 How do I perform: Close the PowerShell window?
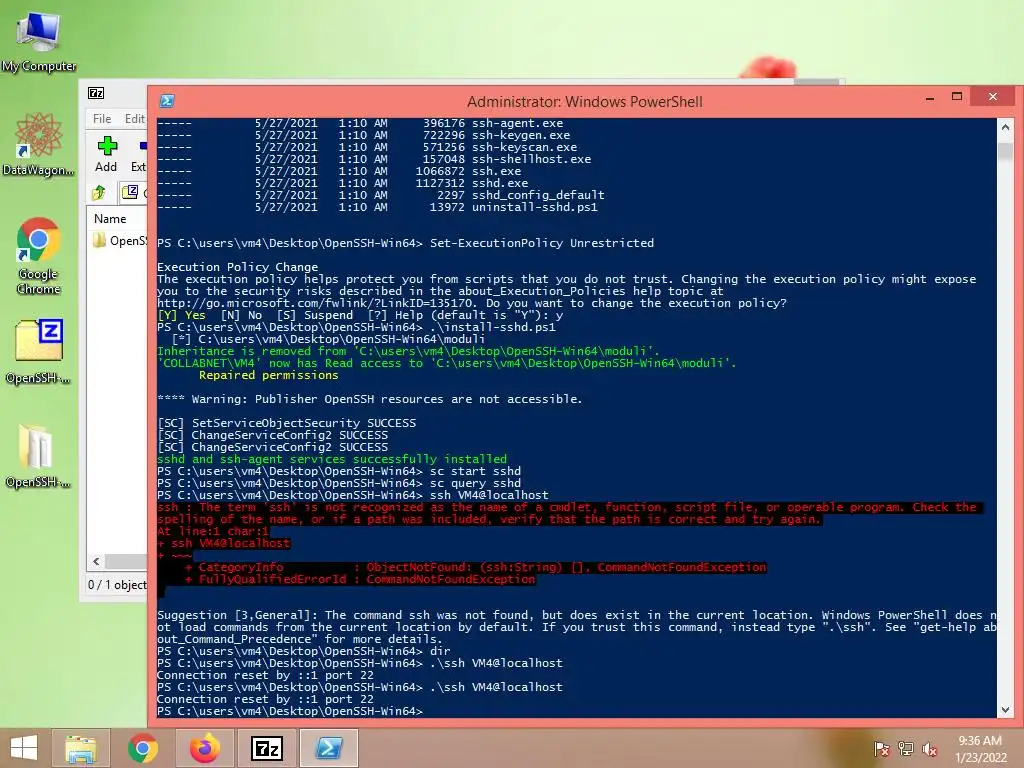coord(993,97)
